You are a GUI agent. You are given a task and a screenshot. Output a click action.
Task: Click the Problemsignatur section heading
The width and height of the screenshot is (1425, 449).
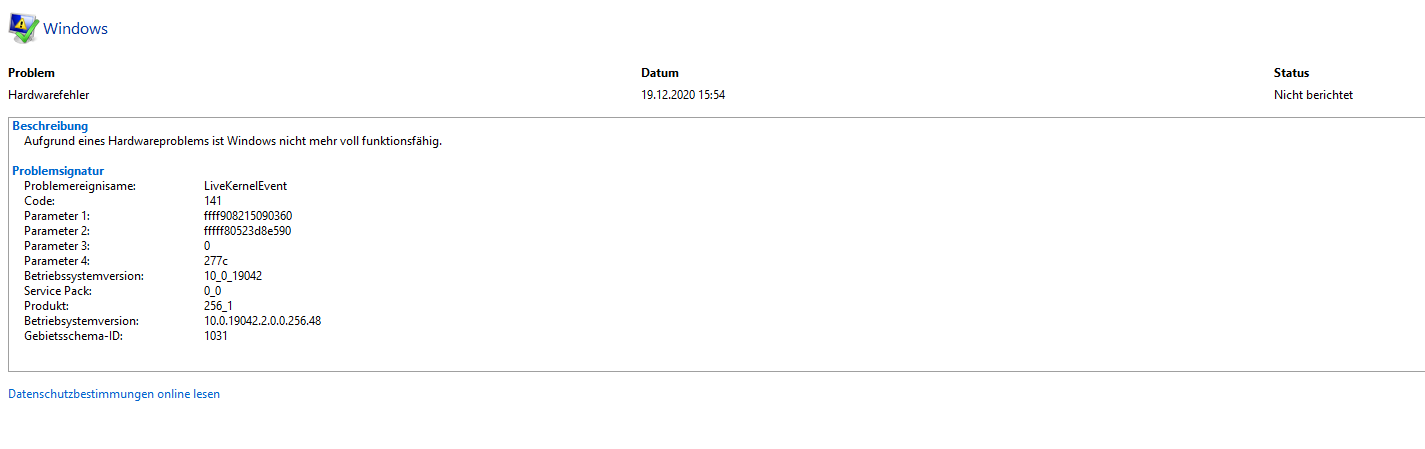click(x=58, y=171)
